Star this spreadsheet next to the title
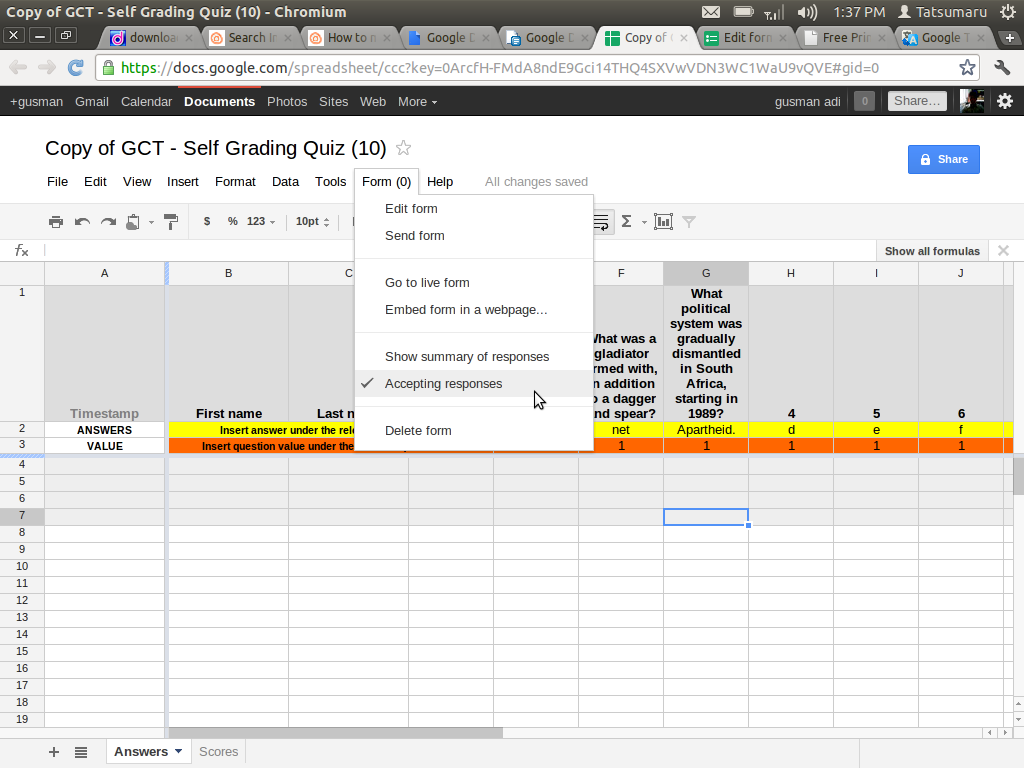 [x=404, y=148]
